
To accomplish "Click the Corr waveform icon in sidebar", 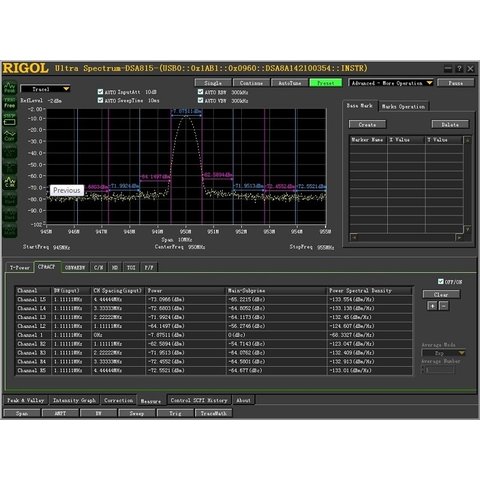I will click(10, 136).
